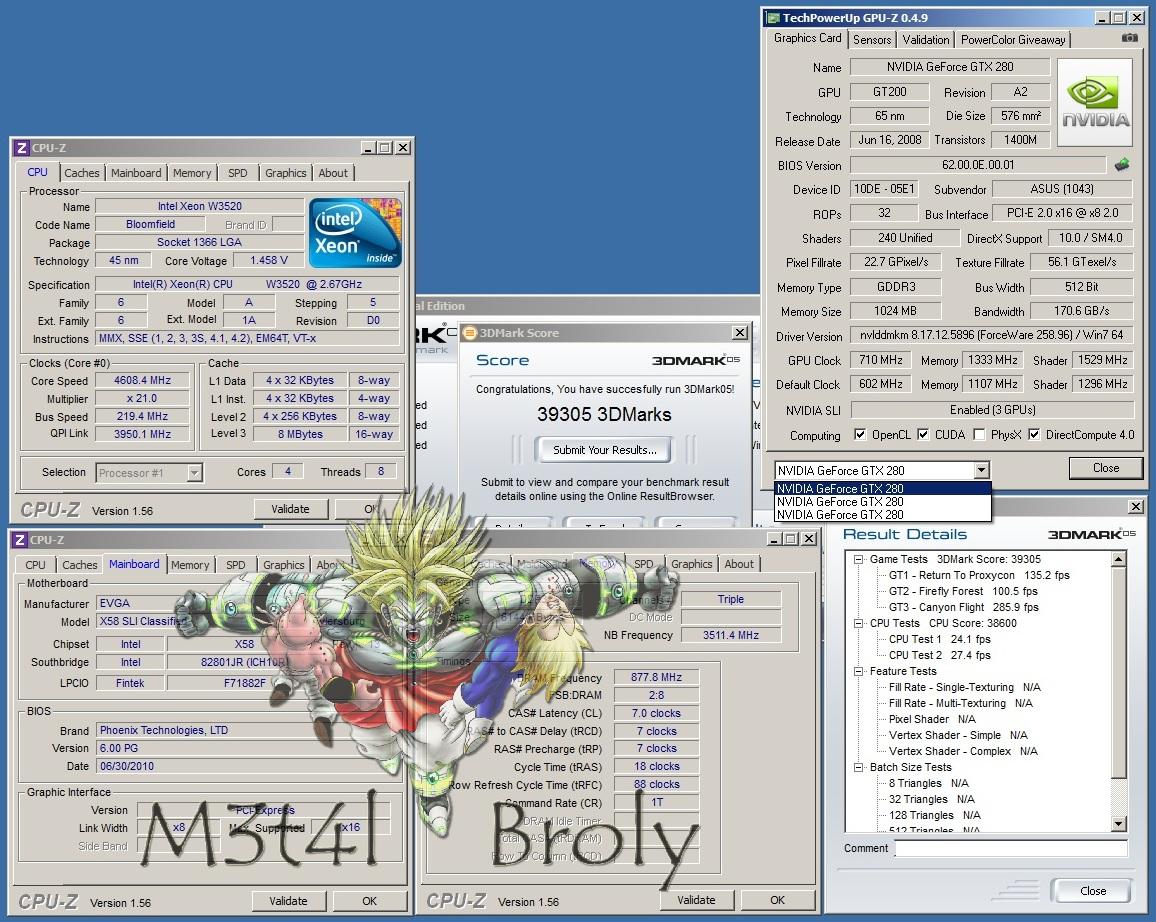Image resolution: width=1156 pixels, height=922 pixels.
Task: Click OK in the Mainboard CPU-Z window
Action: tap(369, 901)
